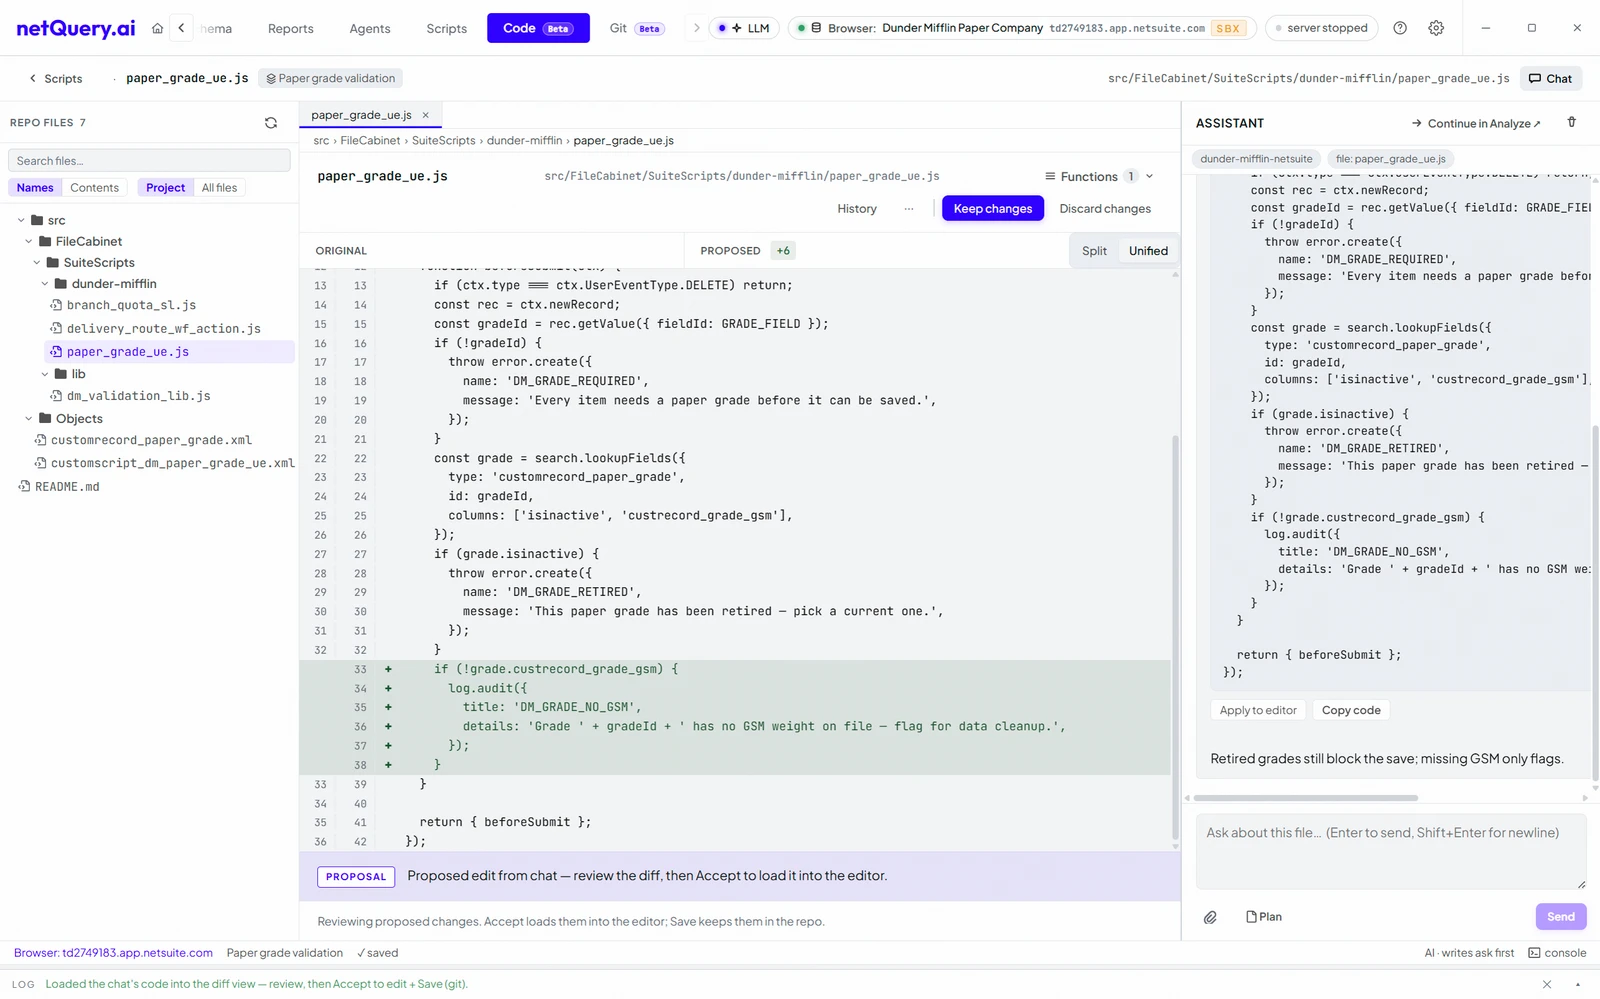Expand the Functions dropdown
This screenshot has height=999, width=1600.
pyautogui.click(x=1098, y=176)
